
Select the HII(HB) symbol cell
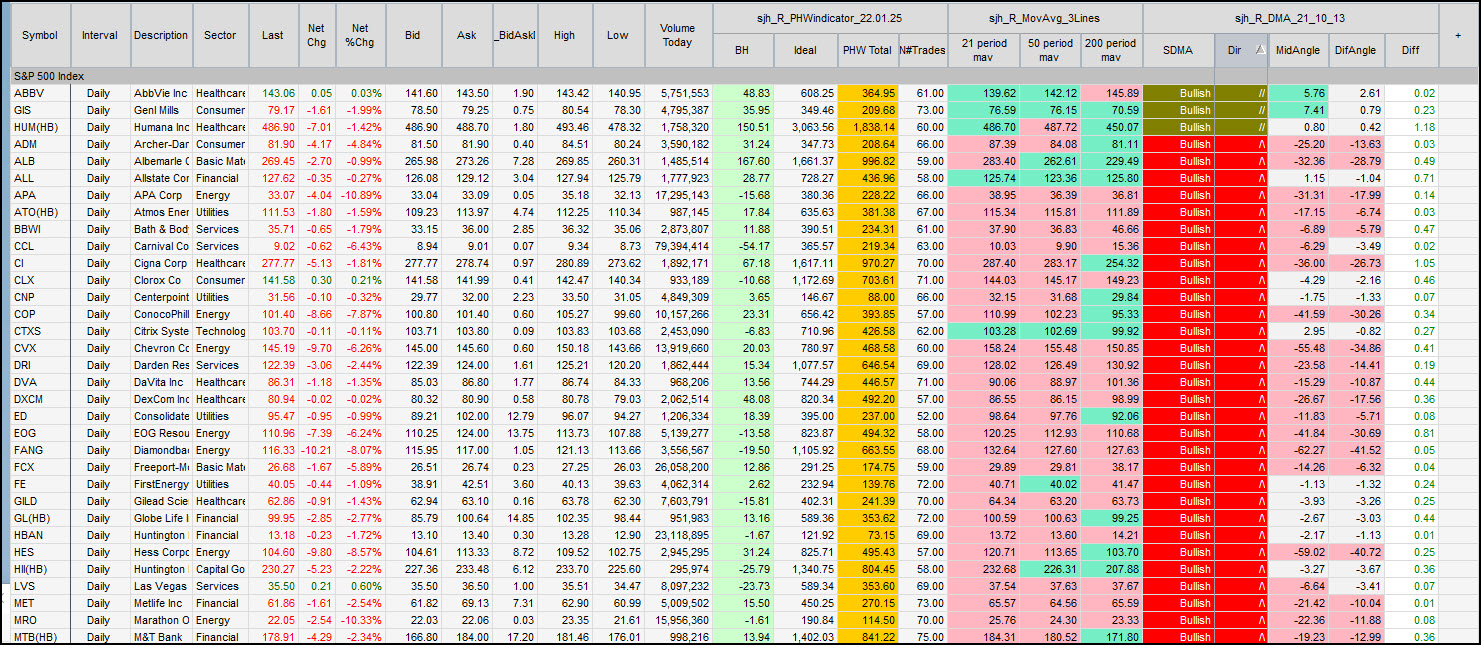[40, 569]
